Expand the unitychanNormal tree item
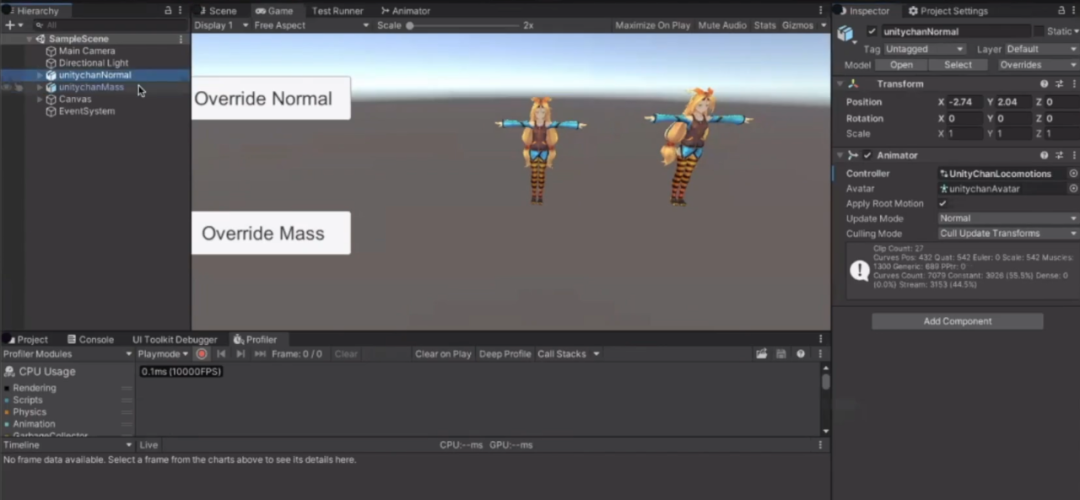1080x500 pixels. click(39, 75)
